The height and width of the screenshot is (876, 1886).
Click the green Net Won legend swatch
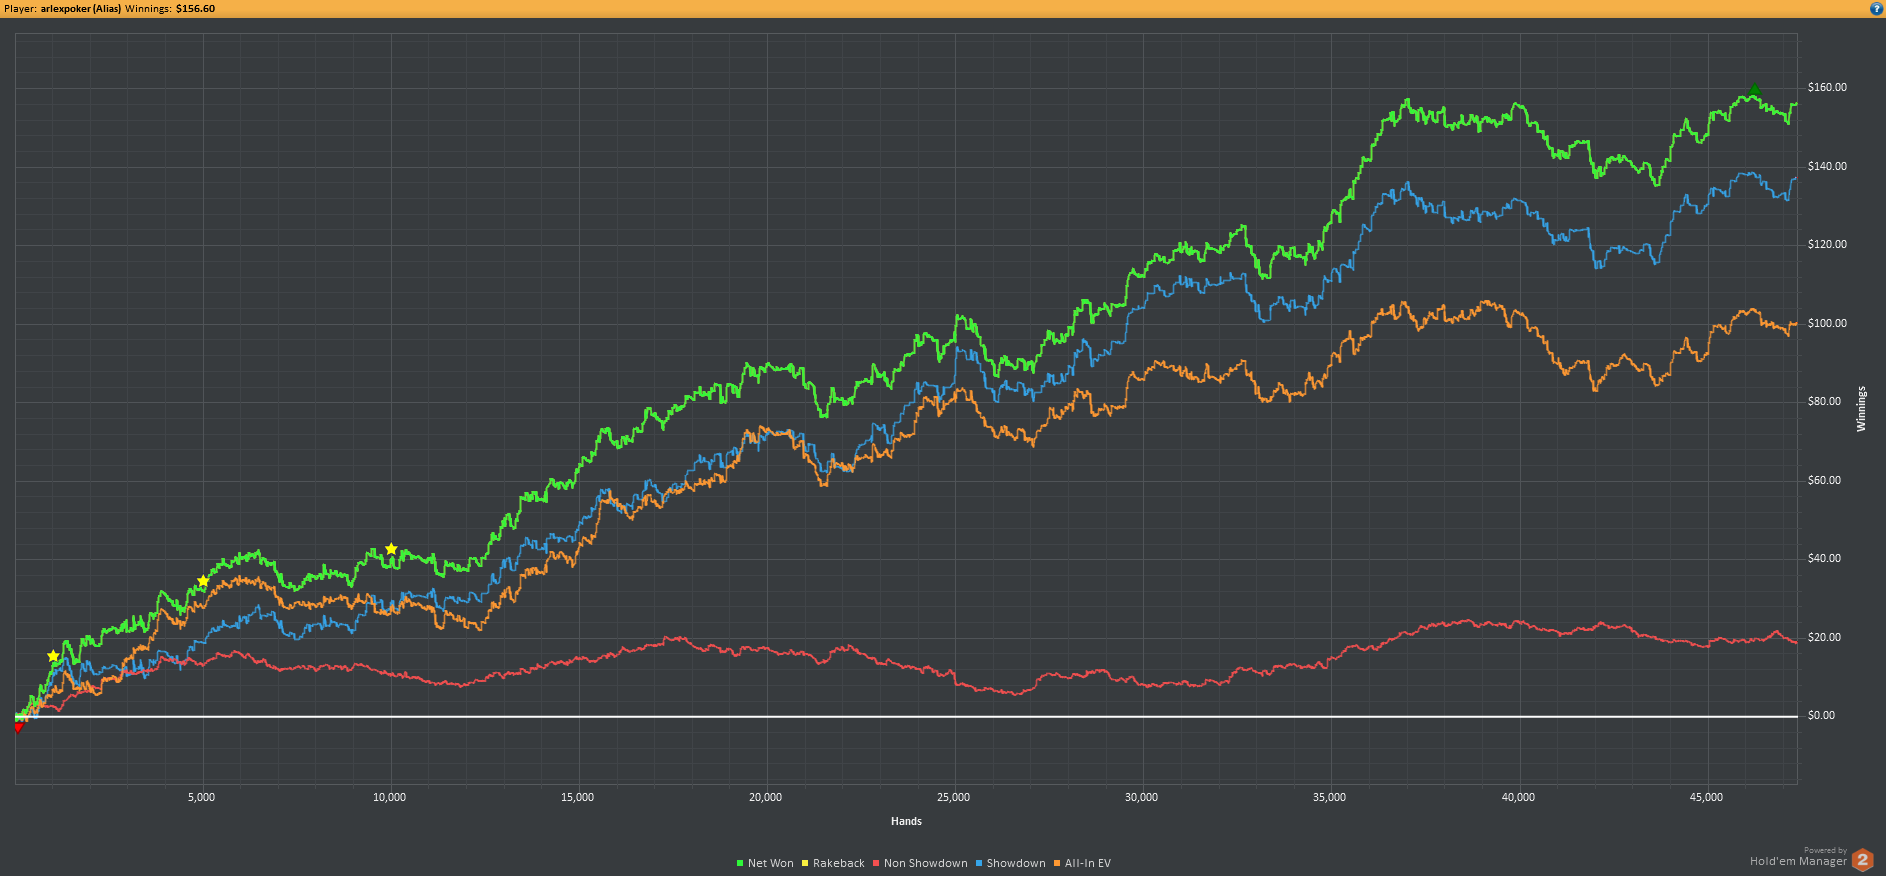(740, 863)
